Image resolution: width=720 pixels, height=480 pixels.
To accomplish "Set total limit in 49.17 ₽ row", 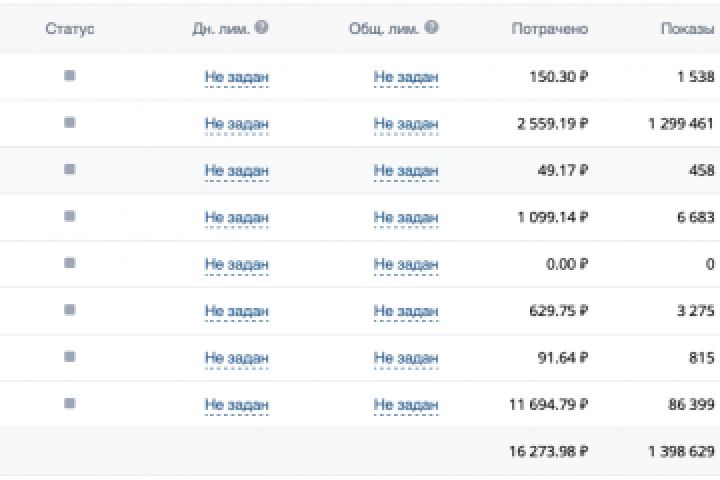I will tap(406, 171).
